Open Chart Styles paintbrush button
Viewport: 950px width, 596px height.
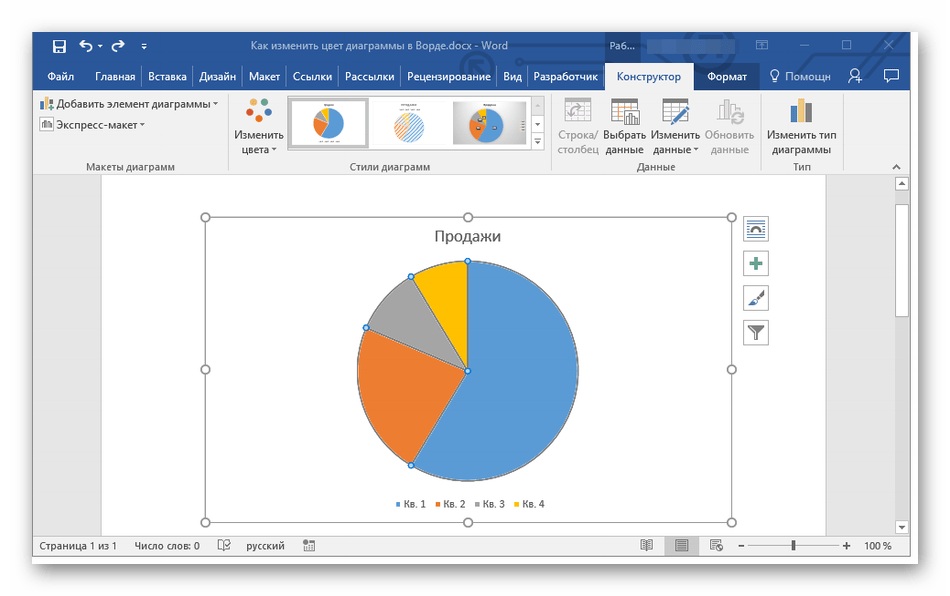tap(756, 298)
